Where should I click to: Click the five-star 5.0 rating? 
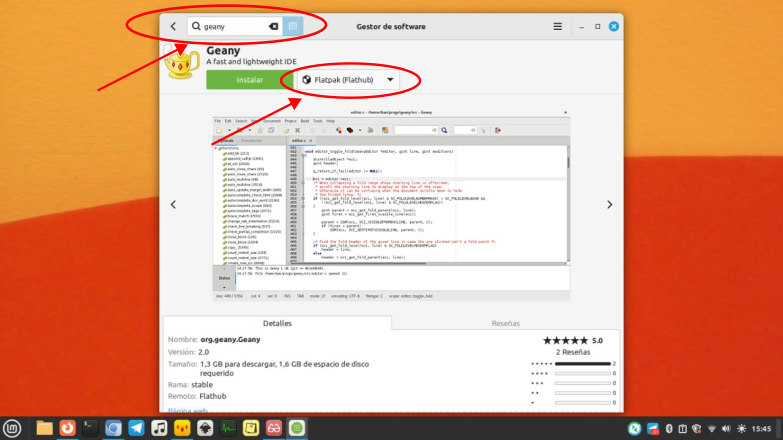[573, 341]
